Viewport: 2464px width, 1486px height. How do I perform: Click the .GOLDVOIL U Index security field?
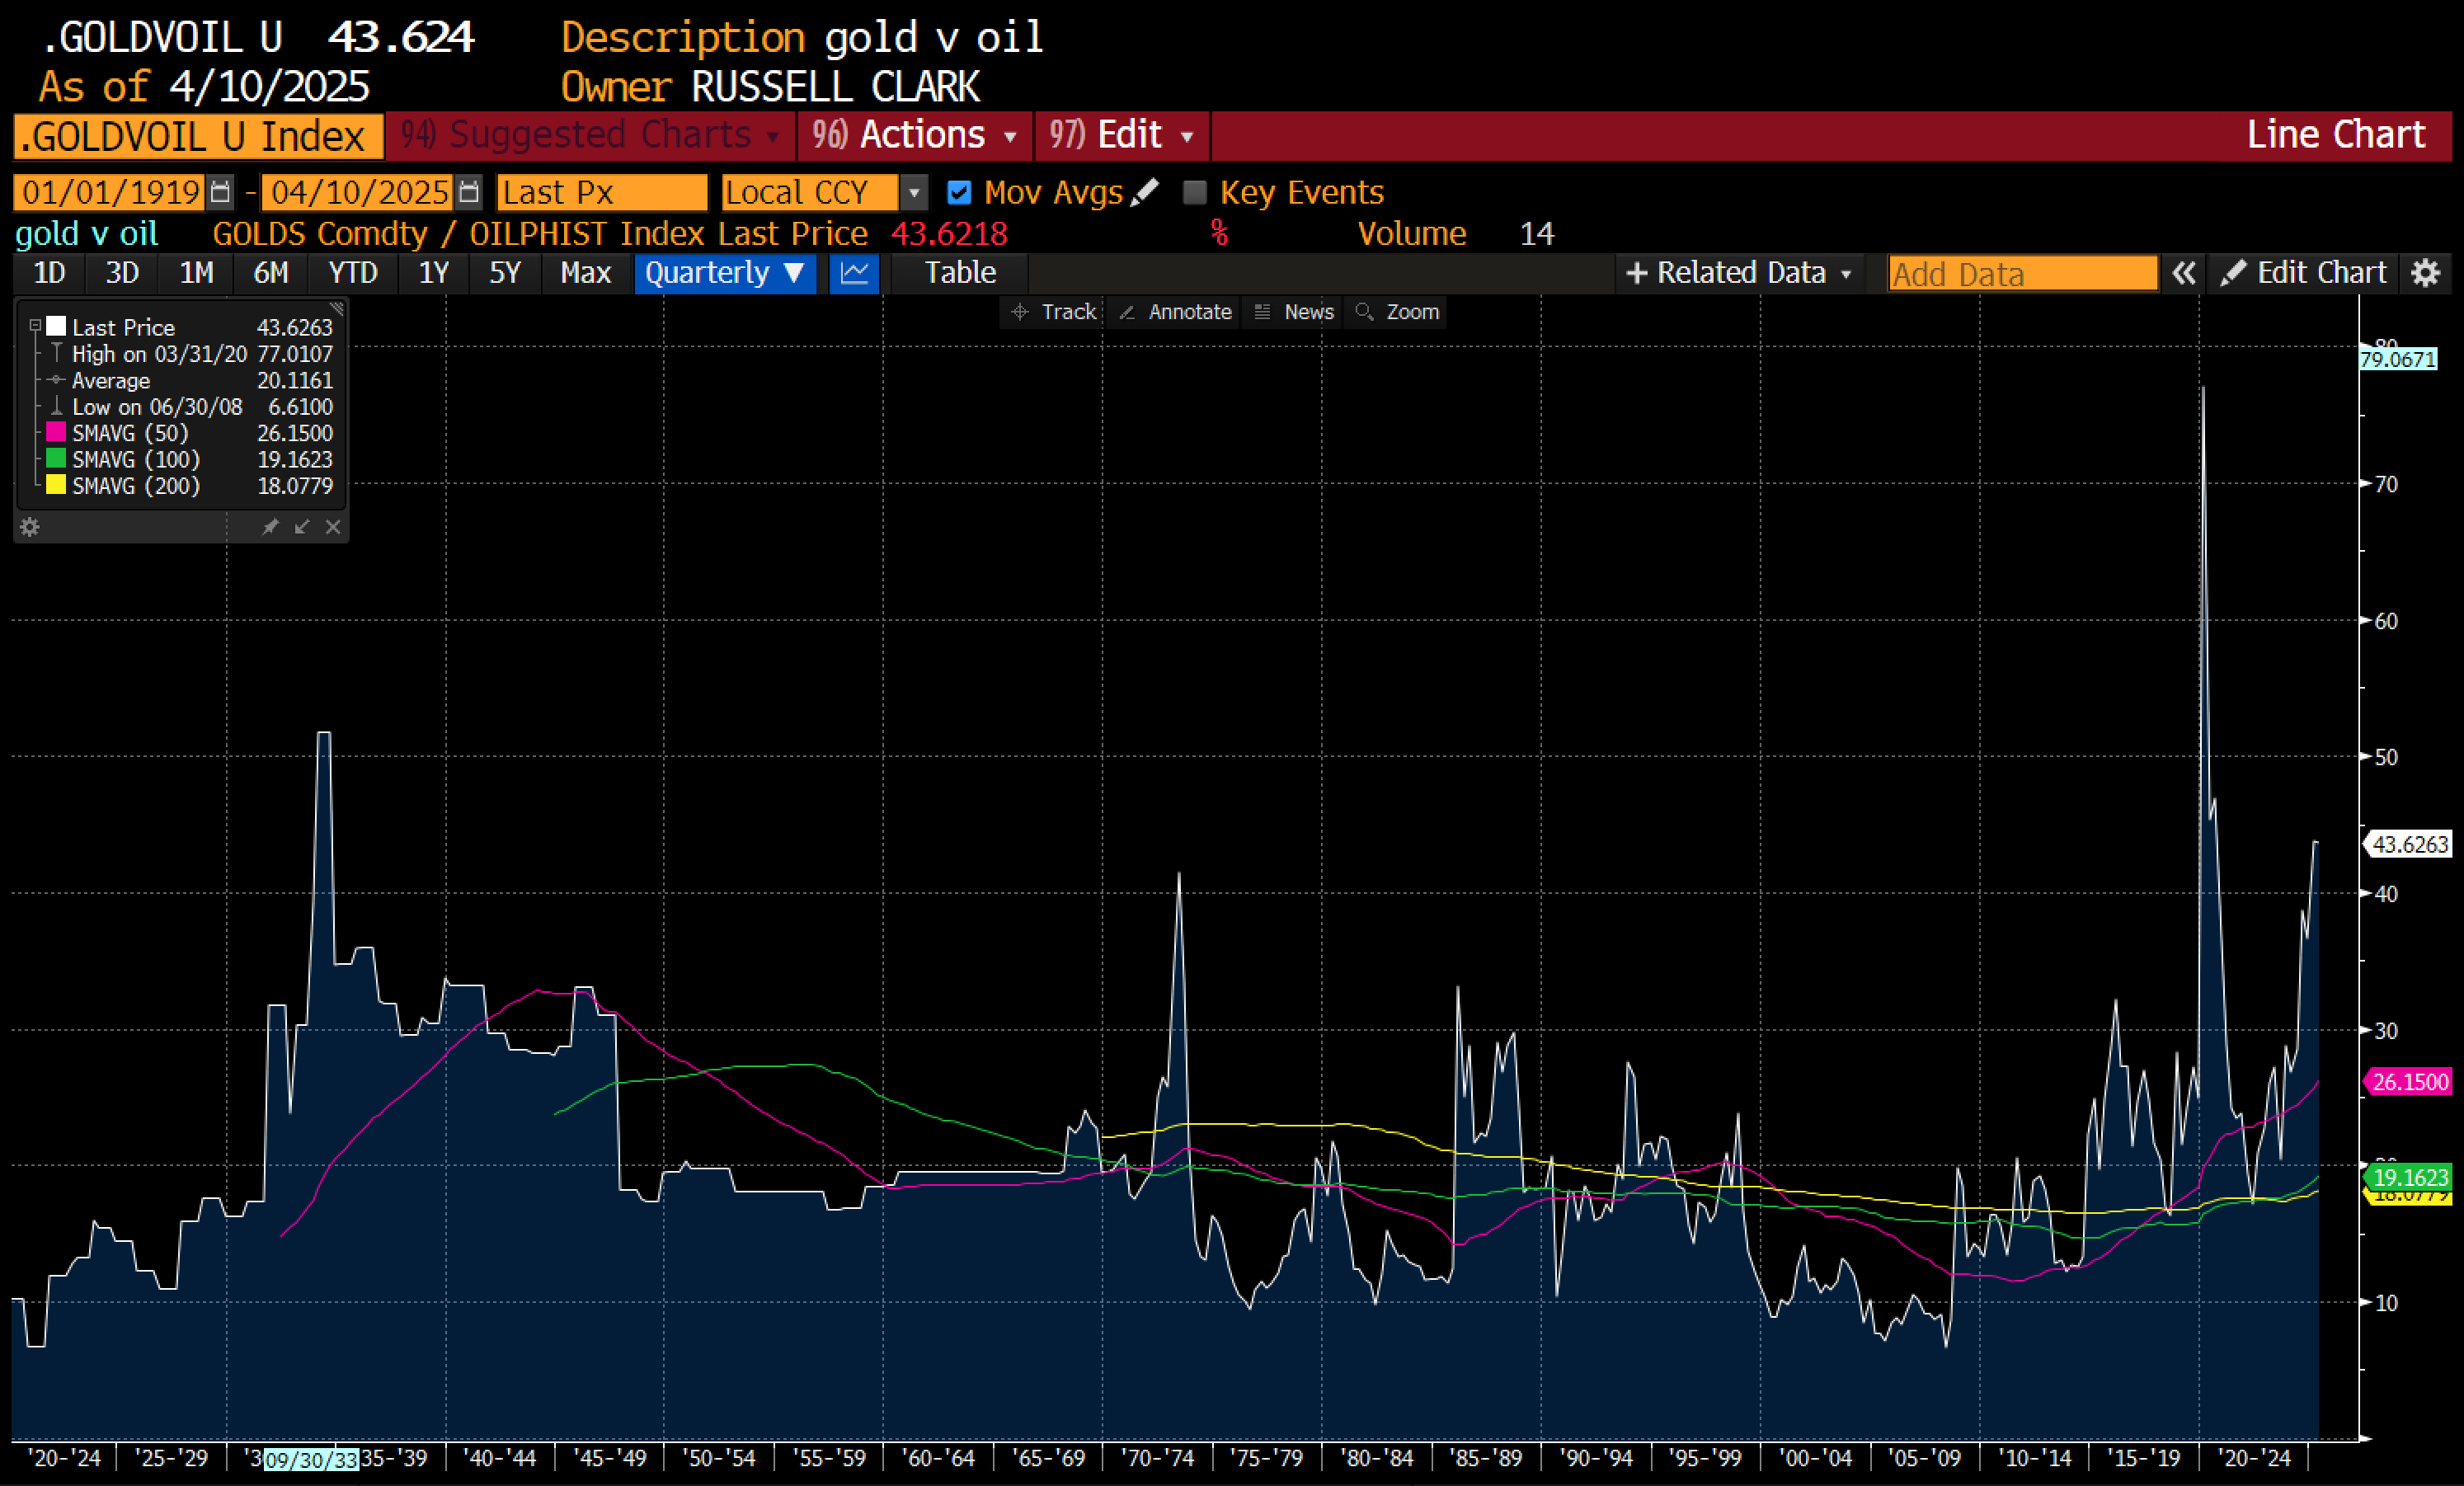(x=198, y=136)
